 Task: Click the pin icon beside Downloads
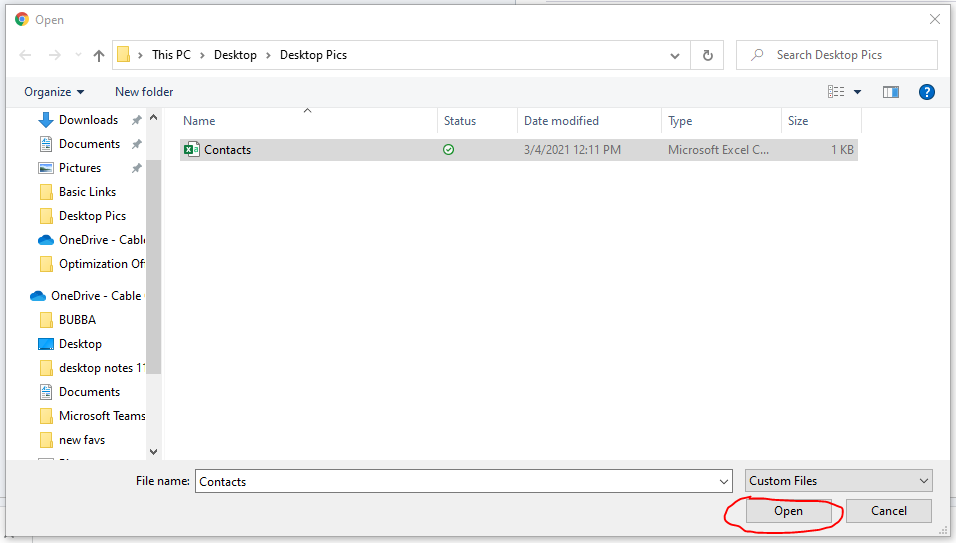click(x=137, y=120)
